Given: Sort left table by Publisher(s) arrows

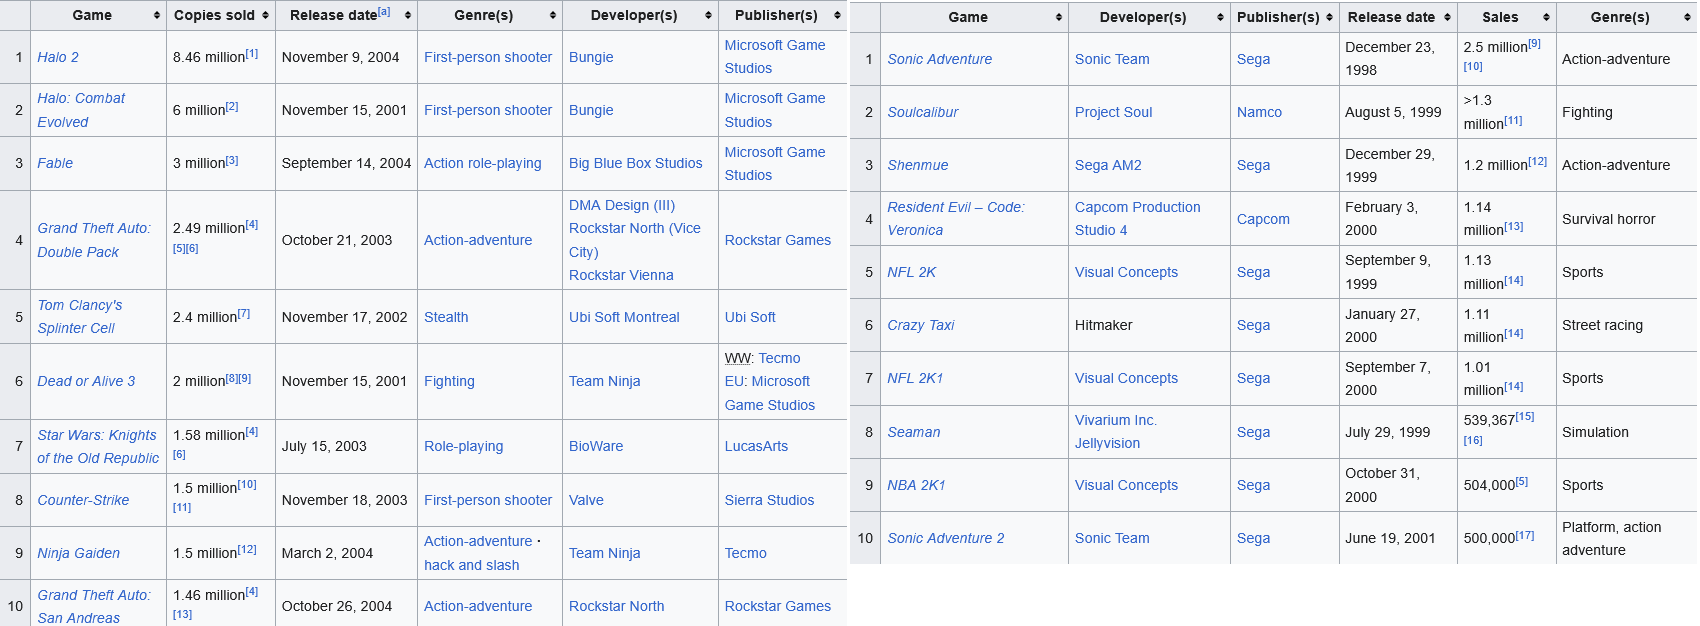Looking at the screenshot, I should (837, 15).
